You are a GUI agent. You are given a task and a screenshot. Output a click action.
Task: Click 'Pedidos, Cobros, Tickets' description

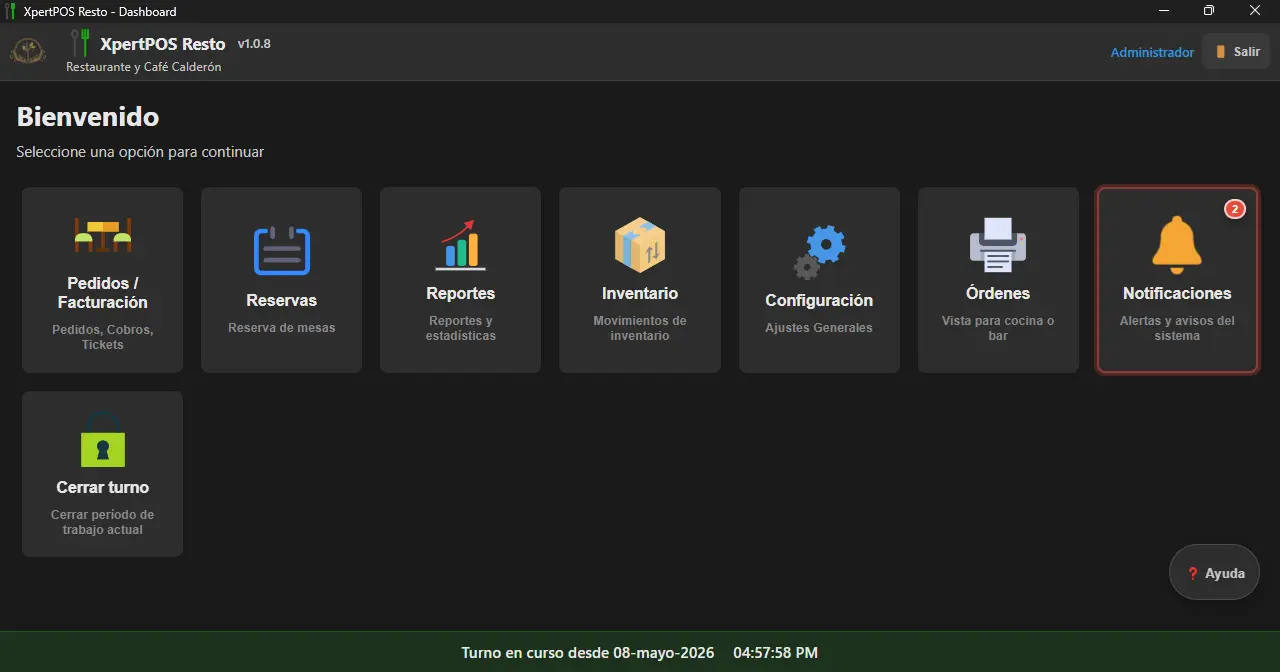(x=102, y=337)
